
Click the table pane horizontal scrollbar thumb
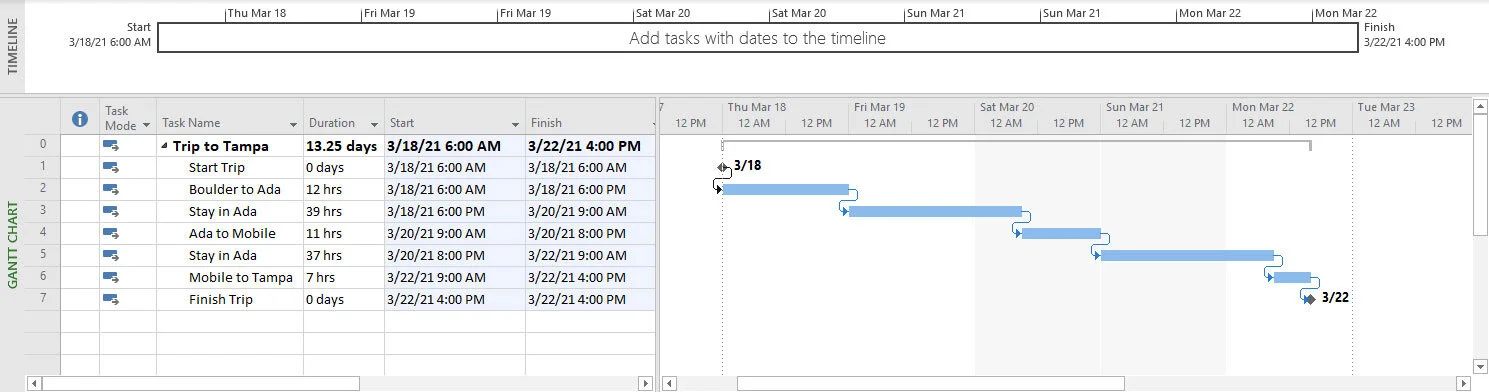[200, 383]
